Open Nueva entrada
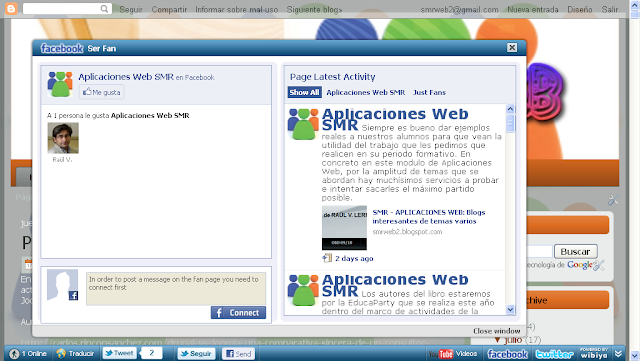 pyautogui.click(x=533, y=9)
